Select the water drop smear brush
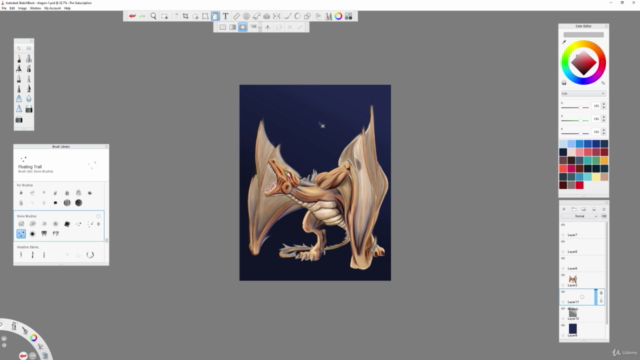The width and height of the screenshot is (640, 360). click(x=29, y=99)
